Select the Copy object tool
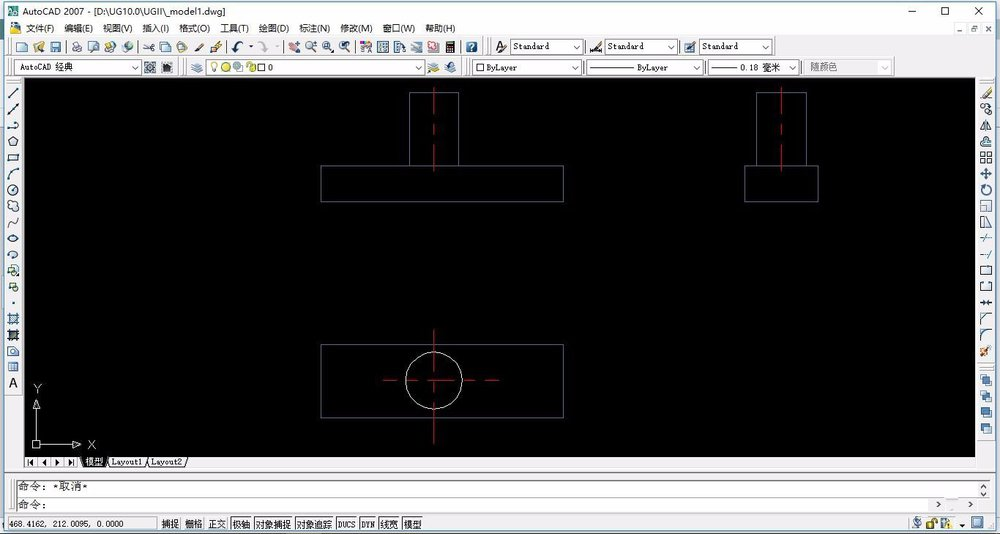This screenshot has height=534, width=1000. pos(986,109)
